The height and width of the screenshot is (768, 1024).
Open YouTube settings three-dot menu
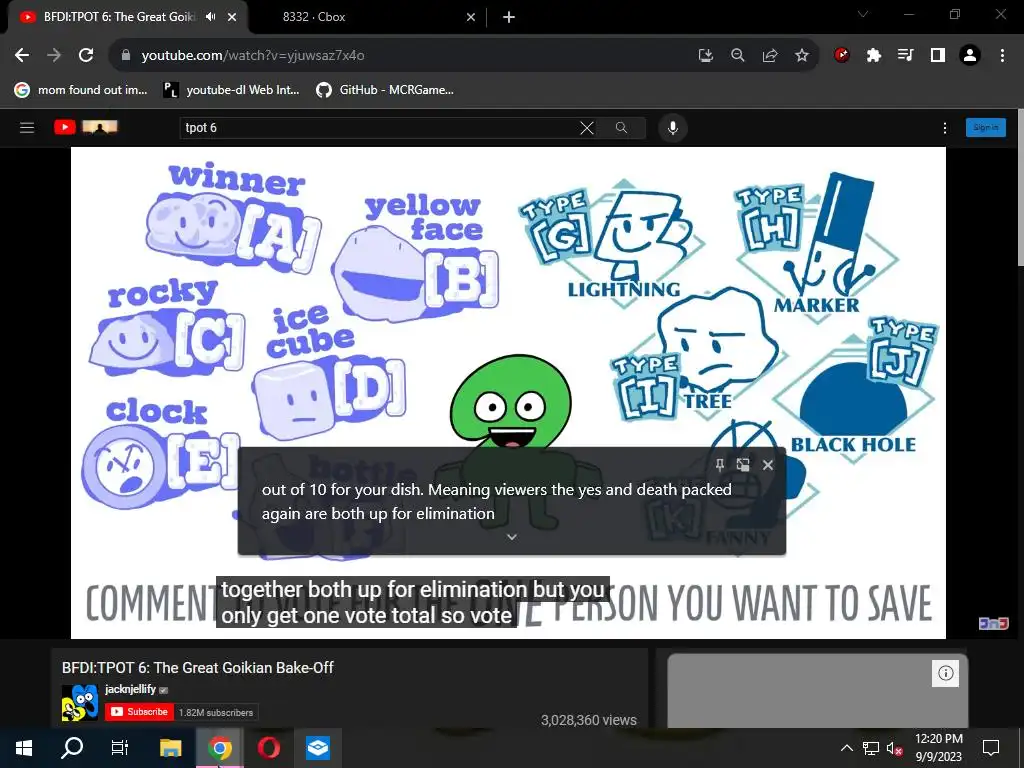tap(945, 128)
